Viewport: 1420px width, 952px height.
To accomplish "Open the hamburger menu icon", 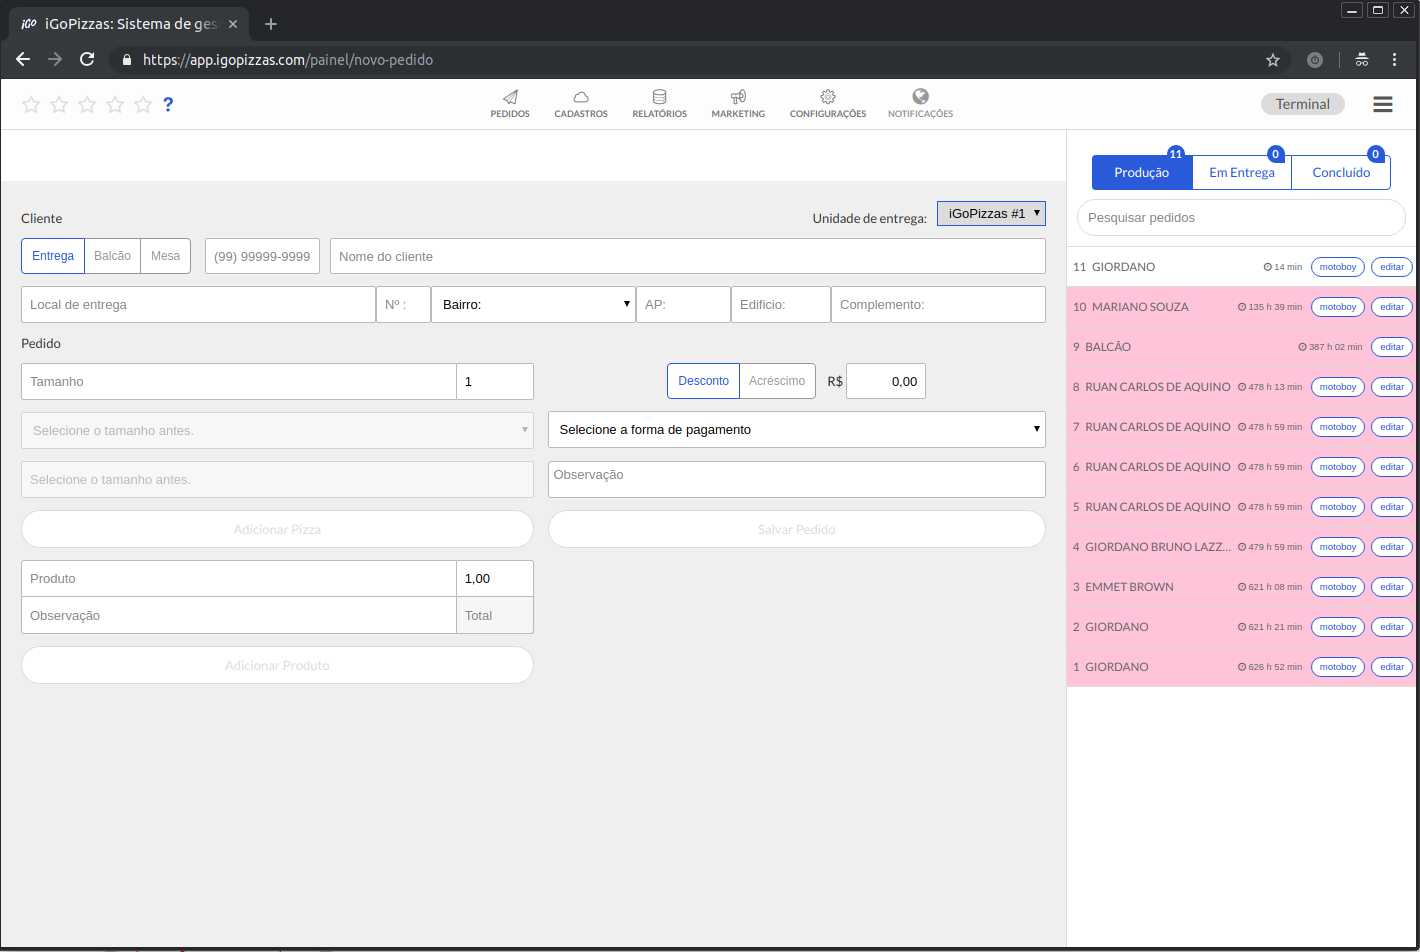I will [x=1383, y=104].
